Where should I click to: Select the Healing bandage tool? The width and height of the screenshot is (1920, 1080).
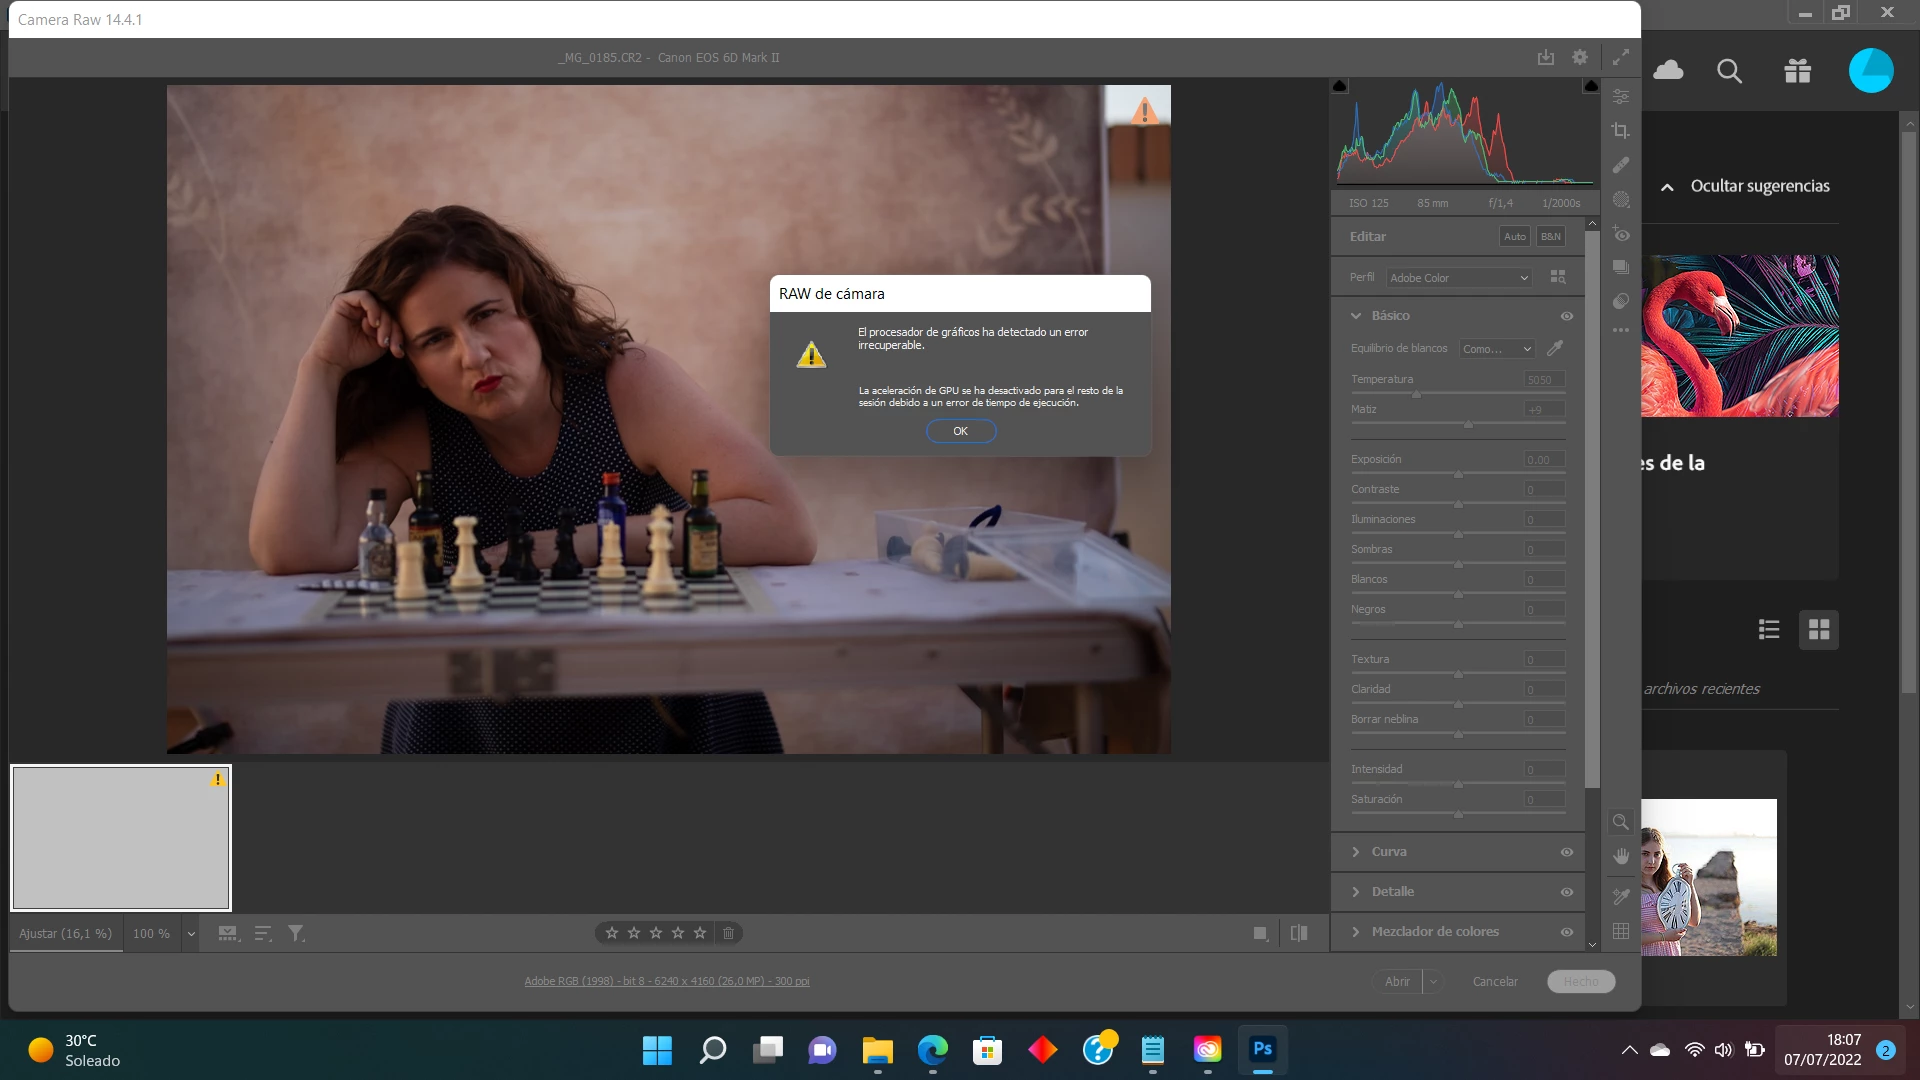point(1621,165)
